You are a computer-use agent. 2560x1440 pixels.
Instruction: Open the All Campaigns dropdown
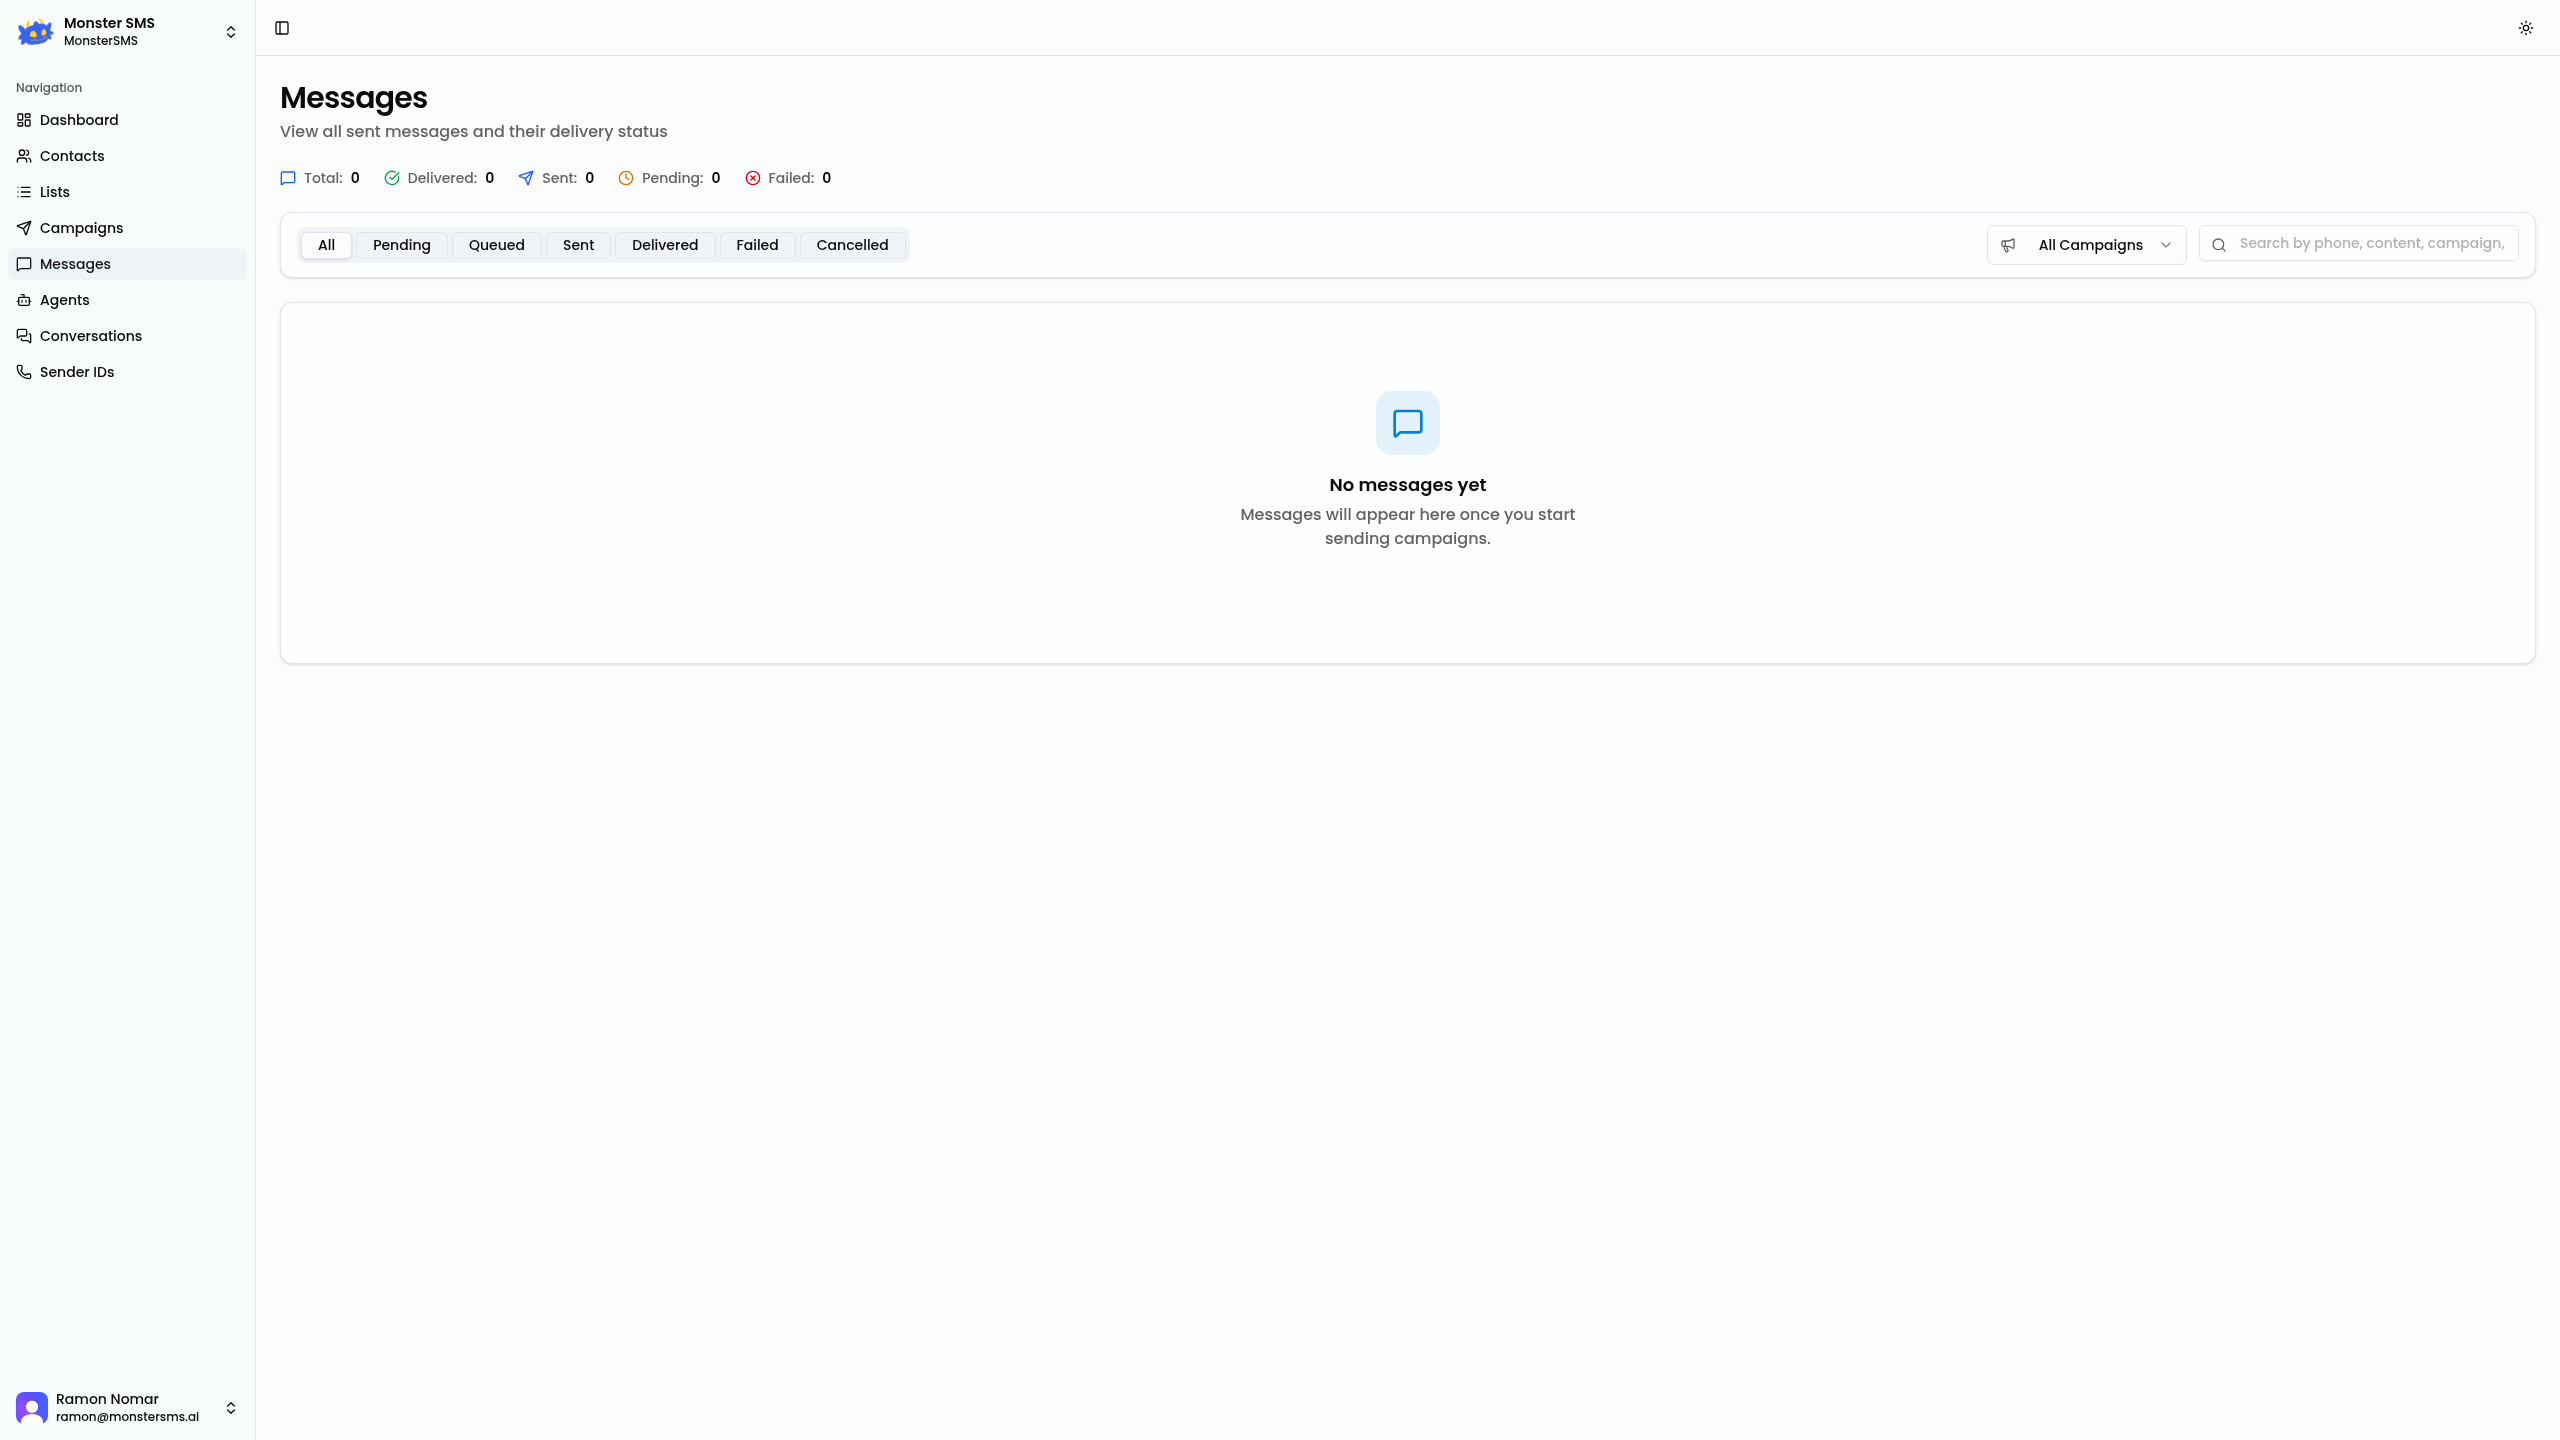[2086, 245]
